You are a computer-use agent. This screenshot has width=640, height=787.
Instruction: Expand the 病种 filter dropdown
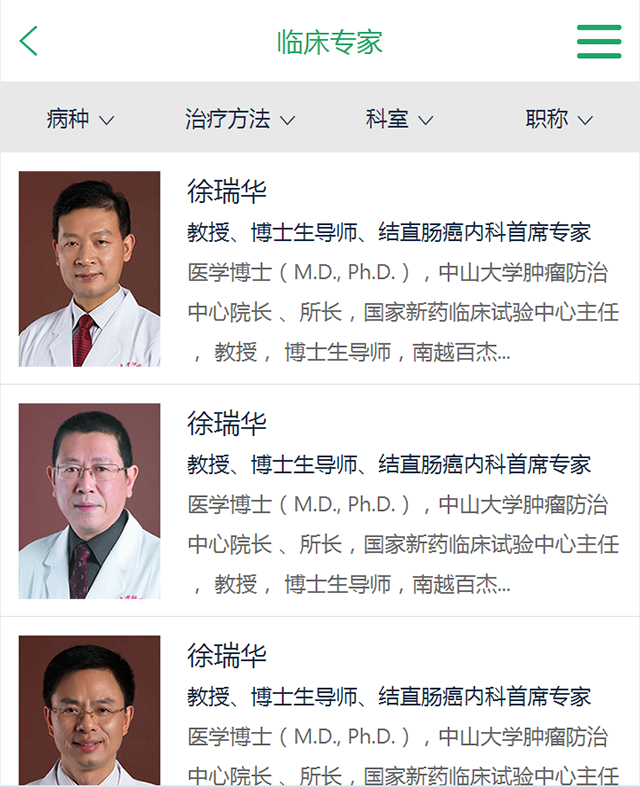click(80, 119)
